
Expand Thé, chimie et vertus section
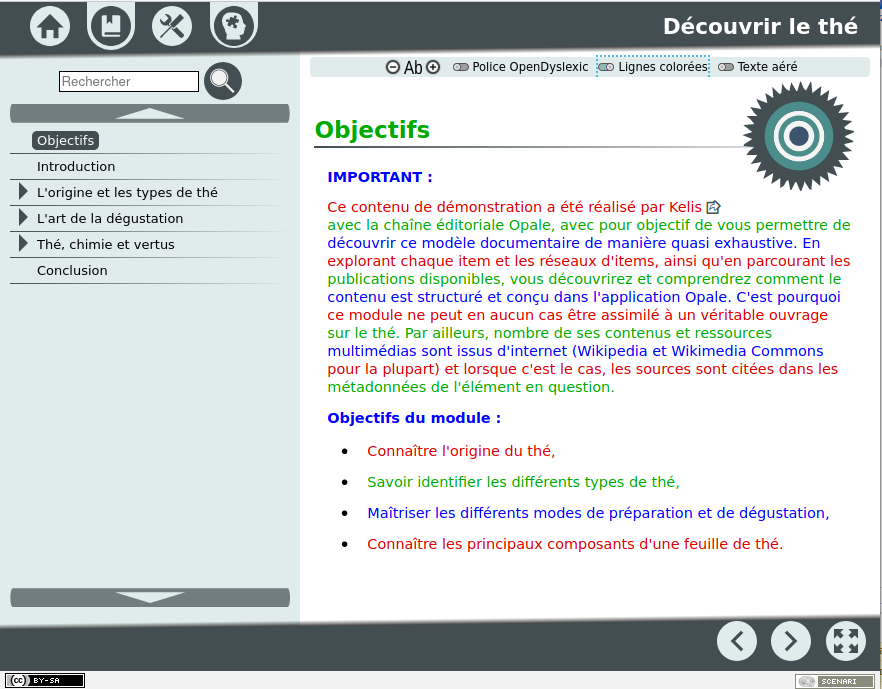[22, 244]
